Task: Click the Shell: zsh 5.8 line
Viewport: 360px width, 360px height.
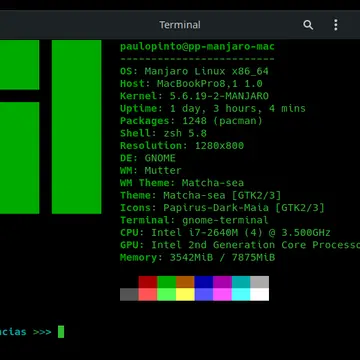Action: pos(163,133)
